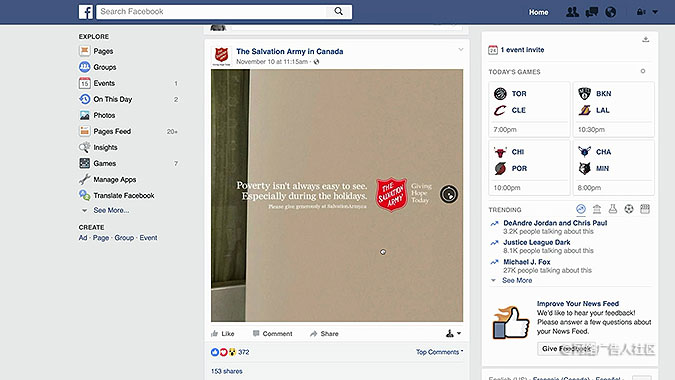The width and height of the screenshot is (675, 380).
Task: Open the post-as profile selector dropdown
Action: click(453, 334)
